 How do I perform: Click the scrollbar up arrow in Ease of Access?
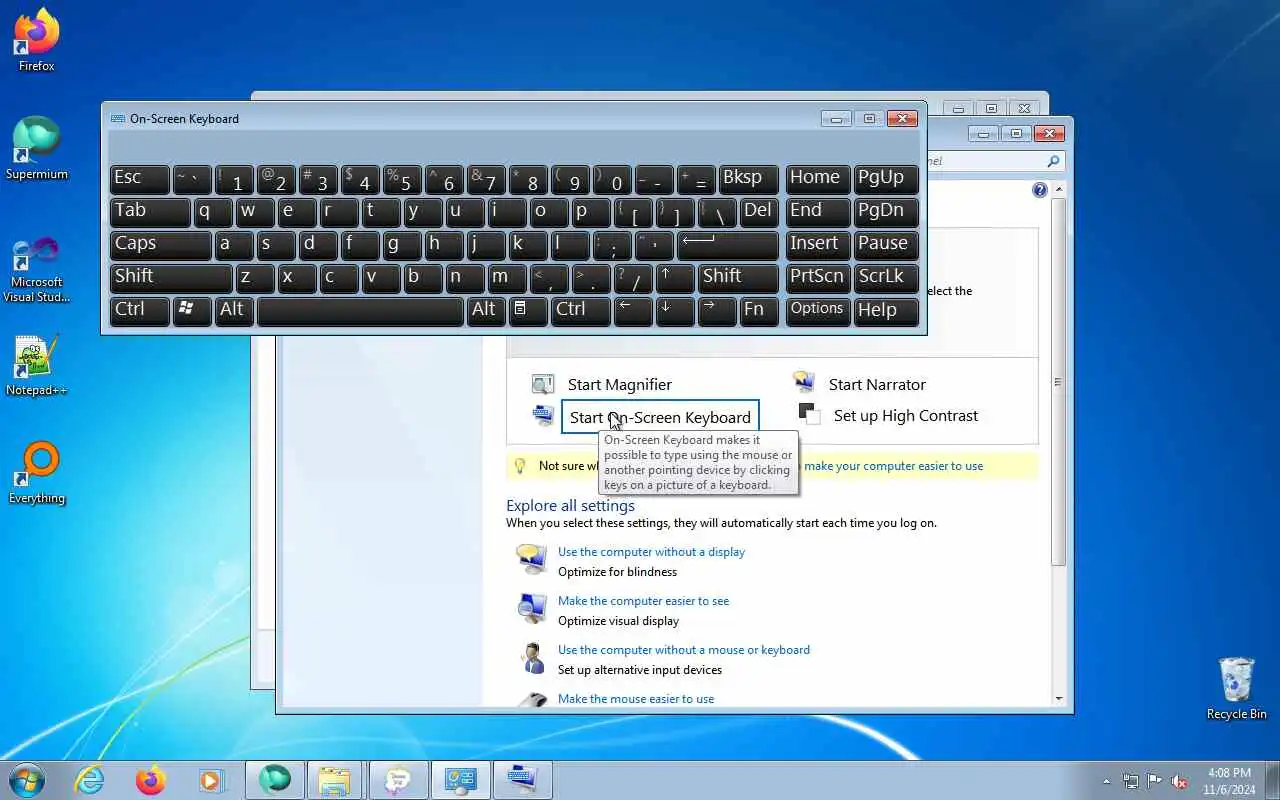pyautogui.click(x=1058, y=190)
